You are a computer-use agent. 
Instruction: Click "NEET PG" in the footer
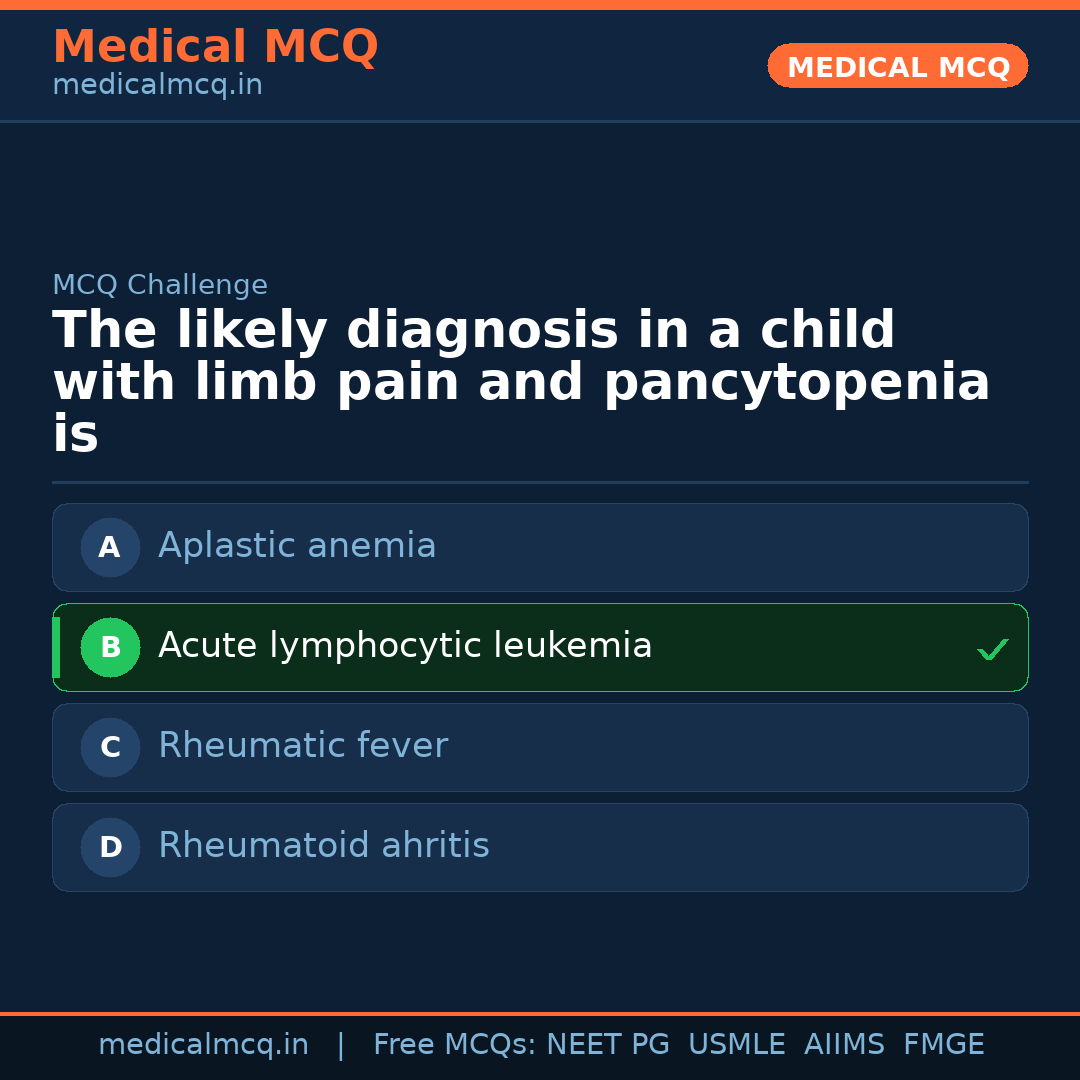[608, 1045]
